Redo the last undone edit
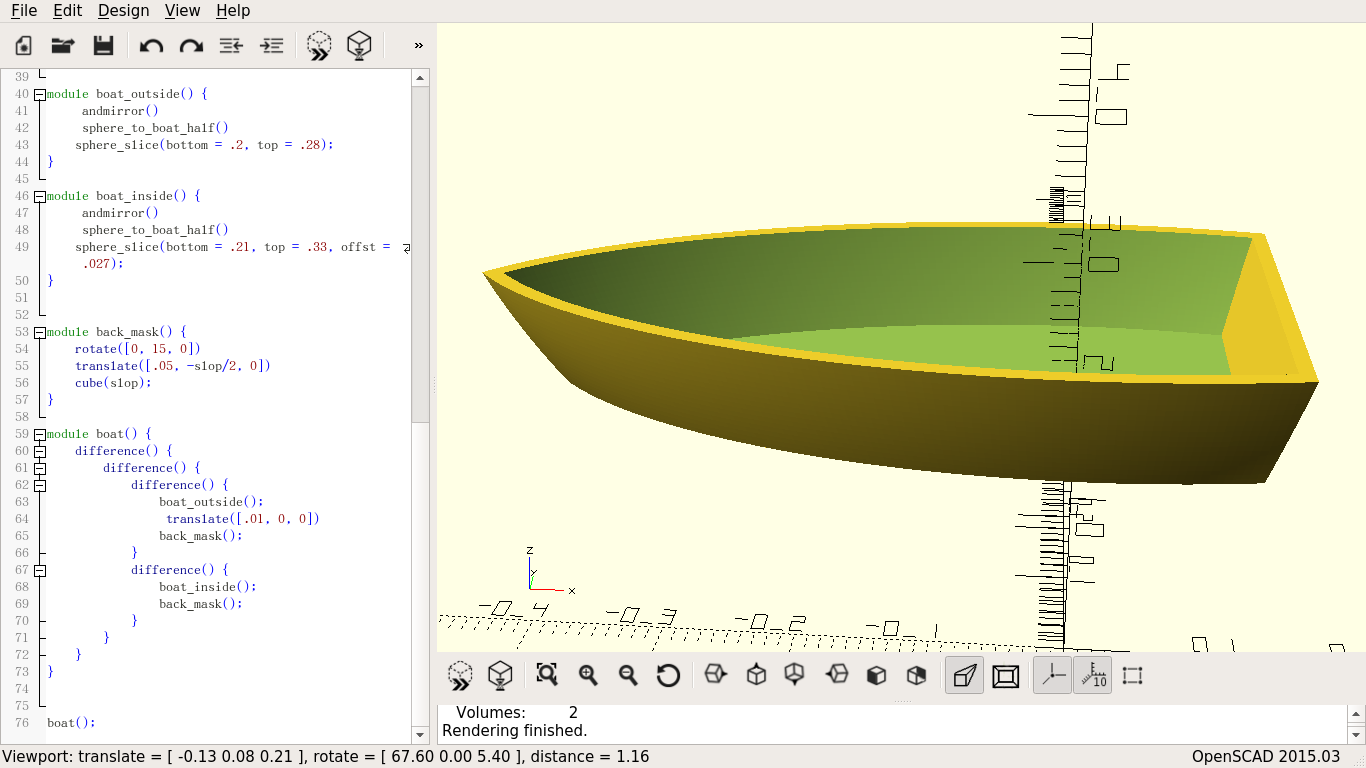This screenshot has height=768, width=1366. coord(191,45)
